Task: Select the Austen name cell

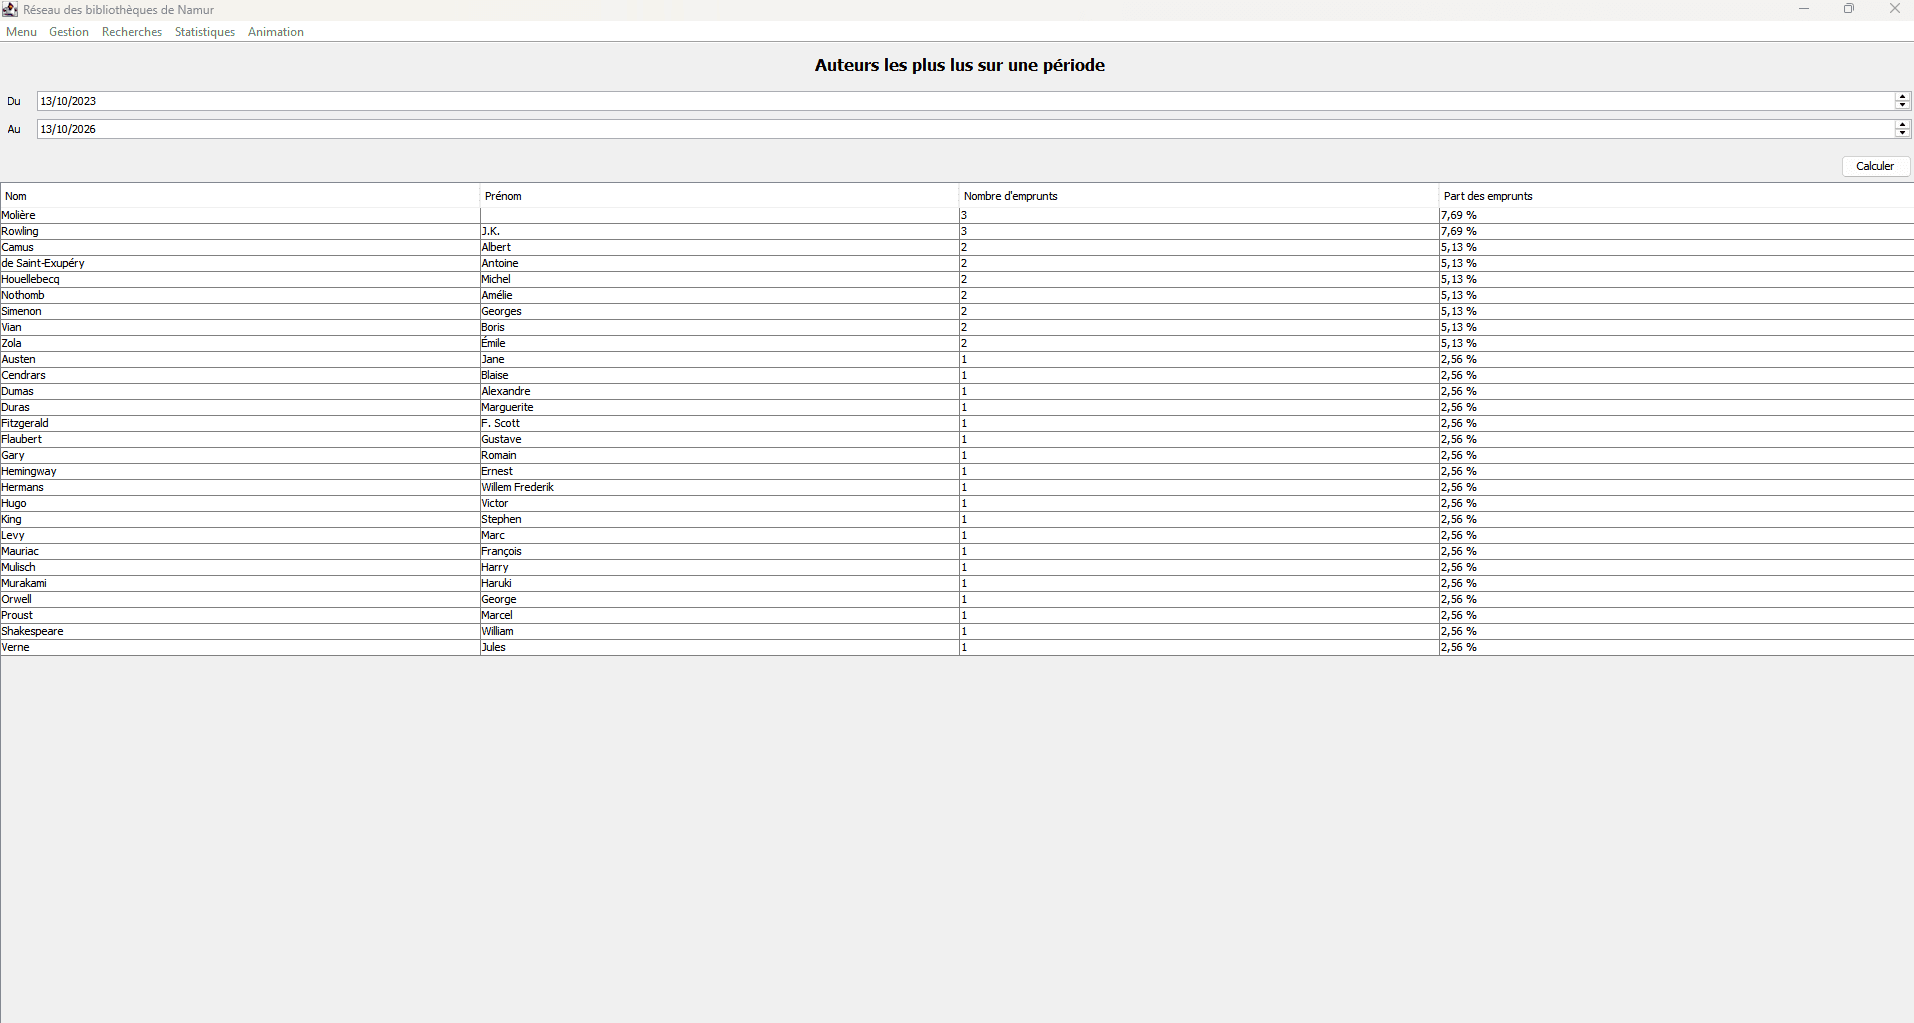Action: click(240, 359)
